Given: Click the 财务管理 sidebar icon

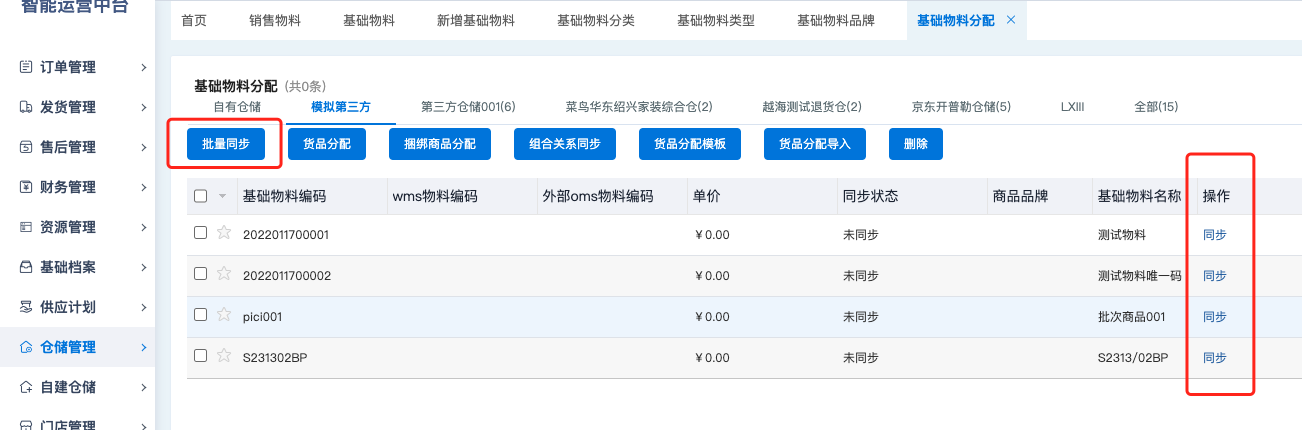Looking at the screenshot, I should coord(27,187).
